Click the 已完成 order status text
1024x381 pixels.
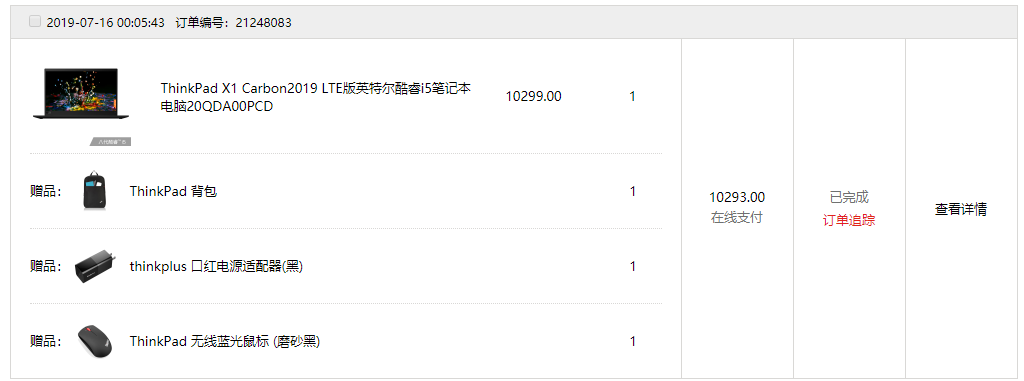tap(848, 197)
